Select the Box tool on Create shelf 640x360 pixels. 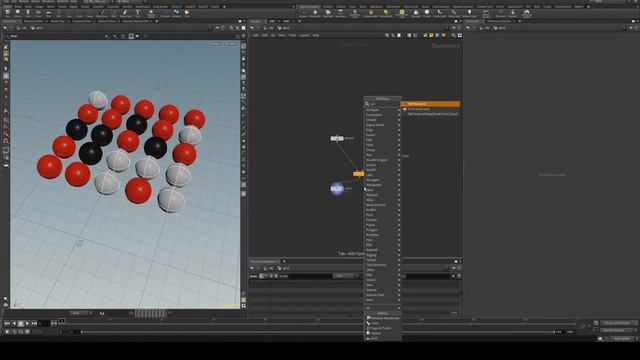pos(7,13)
